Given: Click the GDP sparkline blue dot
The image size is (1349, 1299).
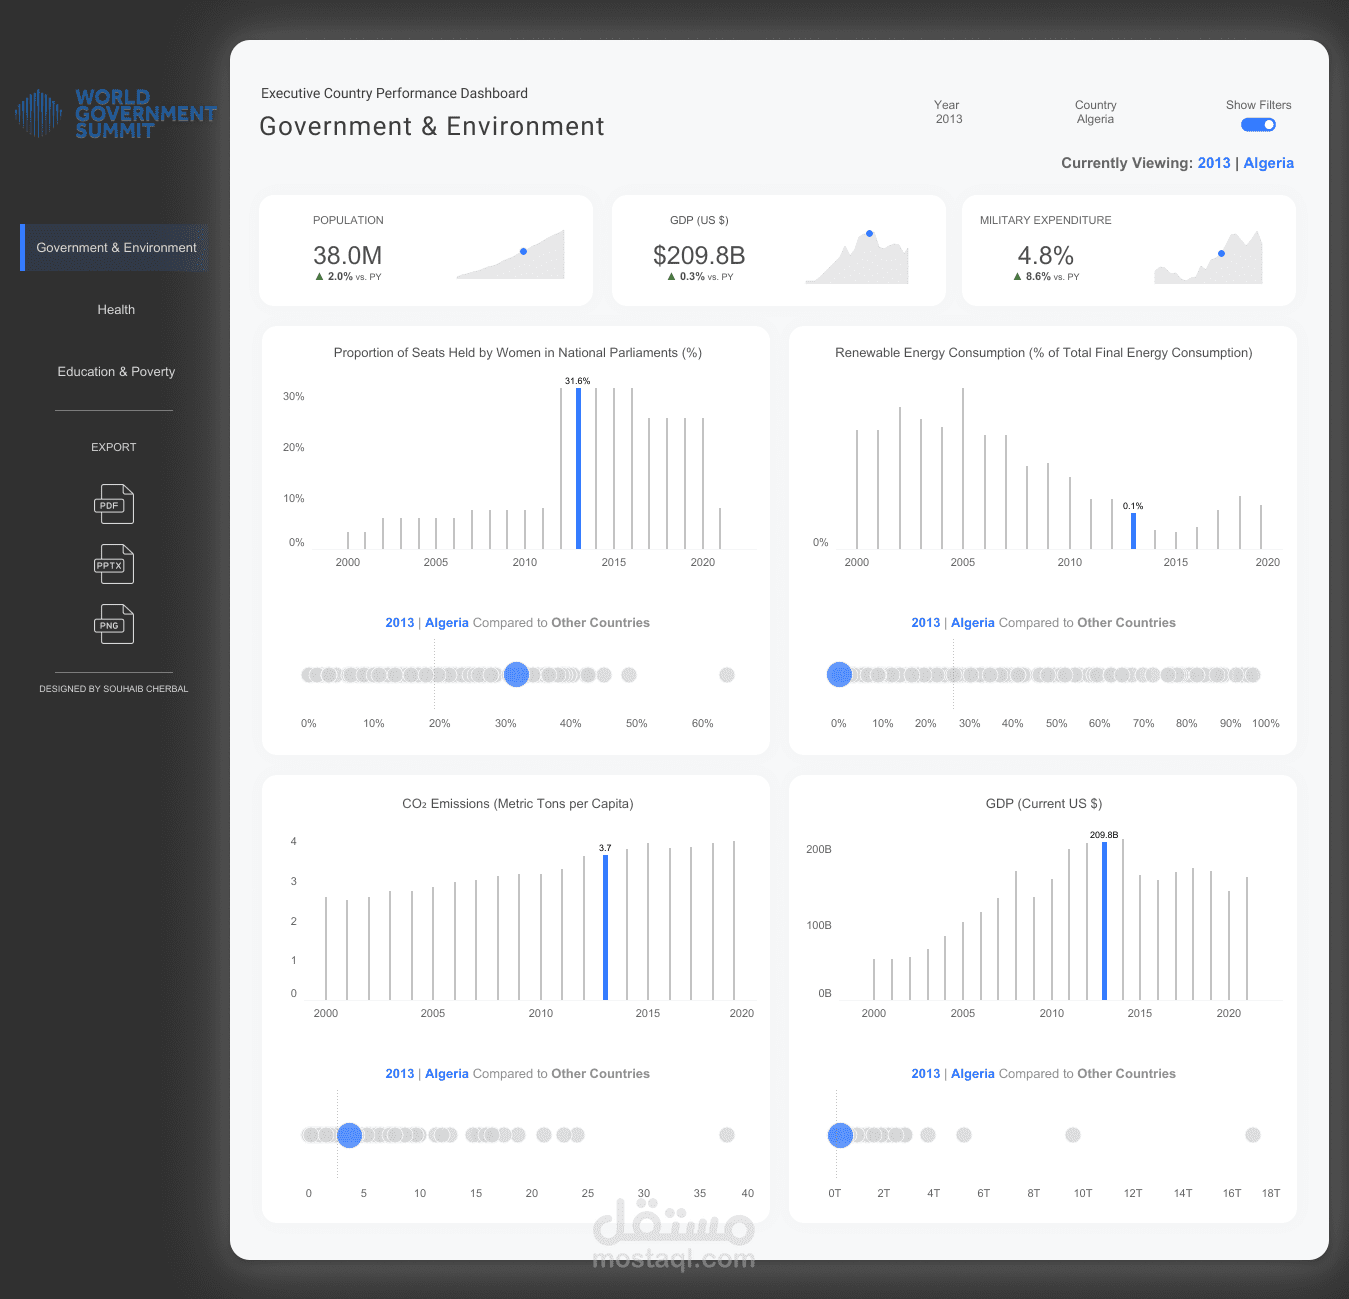Looking at the screenshot, I should pyautogui.click(x=869, y=234).
